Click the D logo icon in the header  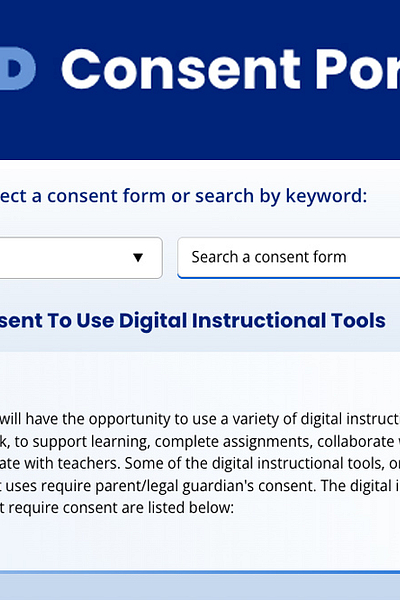click(18, 69)
